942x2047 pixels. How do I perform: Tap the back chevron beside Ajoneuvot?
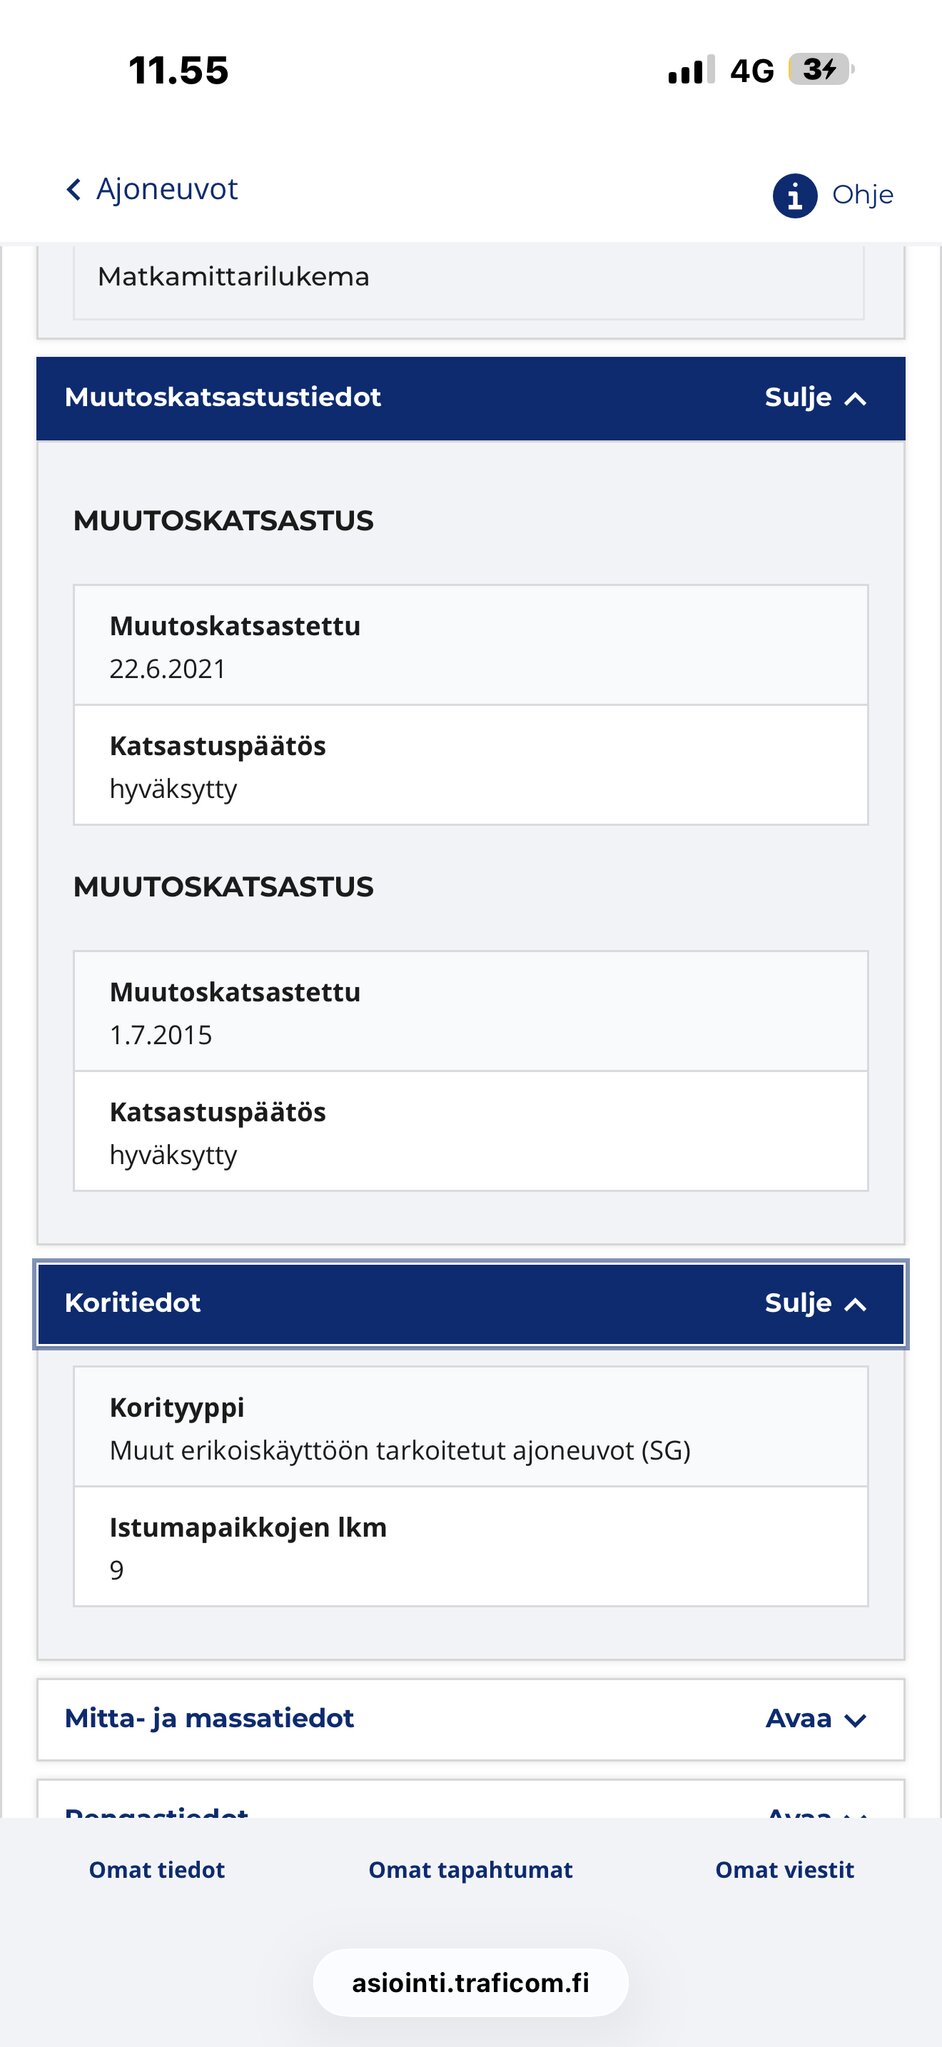(x=73, y=190)
